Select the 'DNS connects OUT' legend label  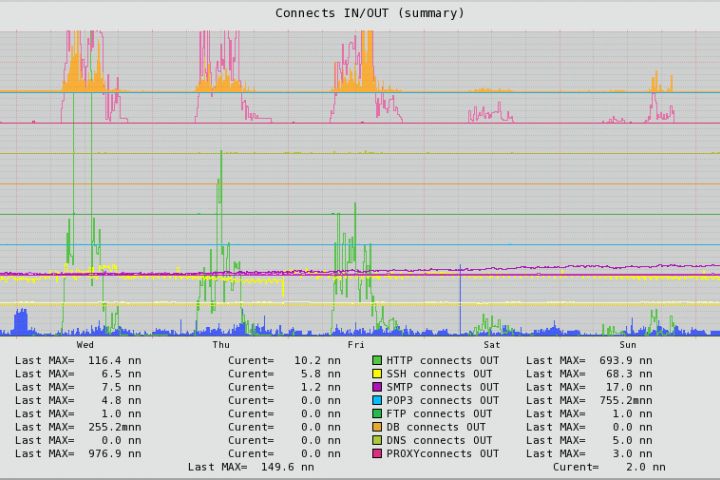pyautogui.click(x=439, y=440)
